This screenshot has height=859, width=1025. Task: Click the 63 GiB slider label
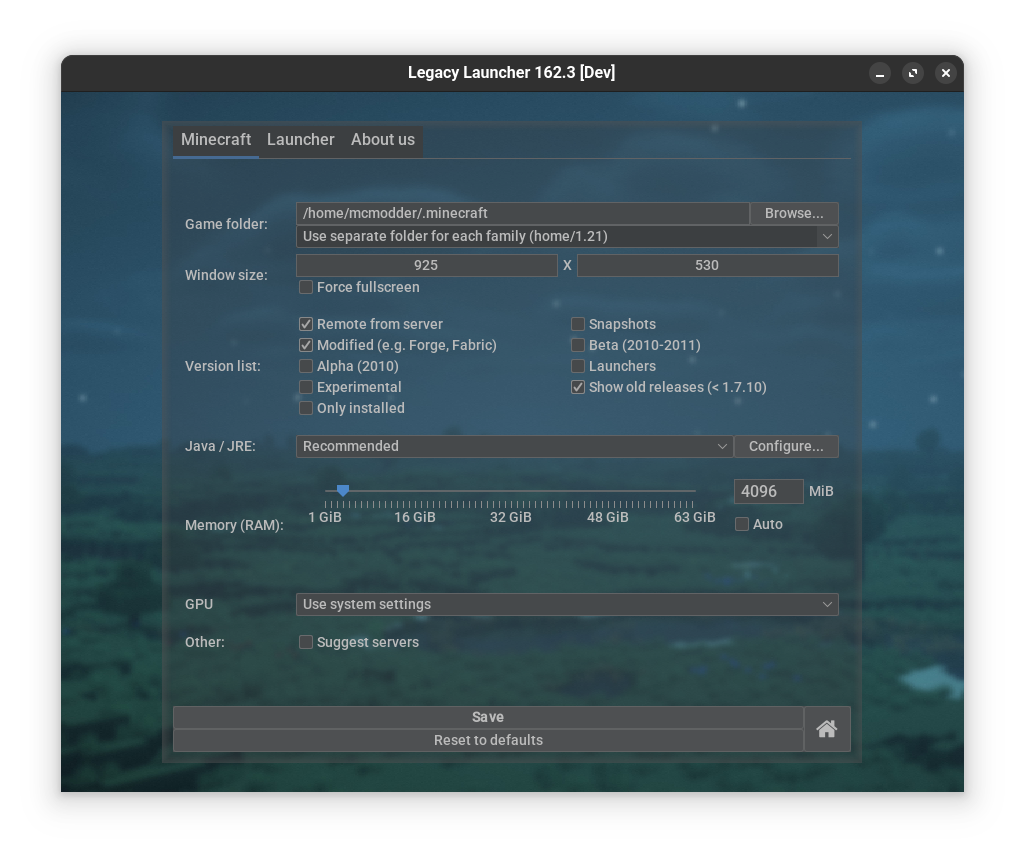(694, 518)
